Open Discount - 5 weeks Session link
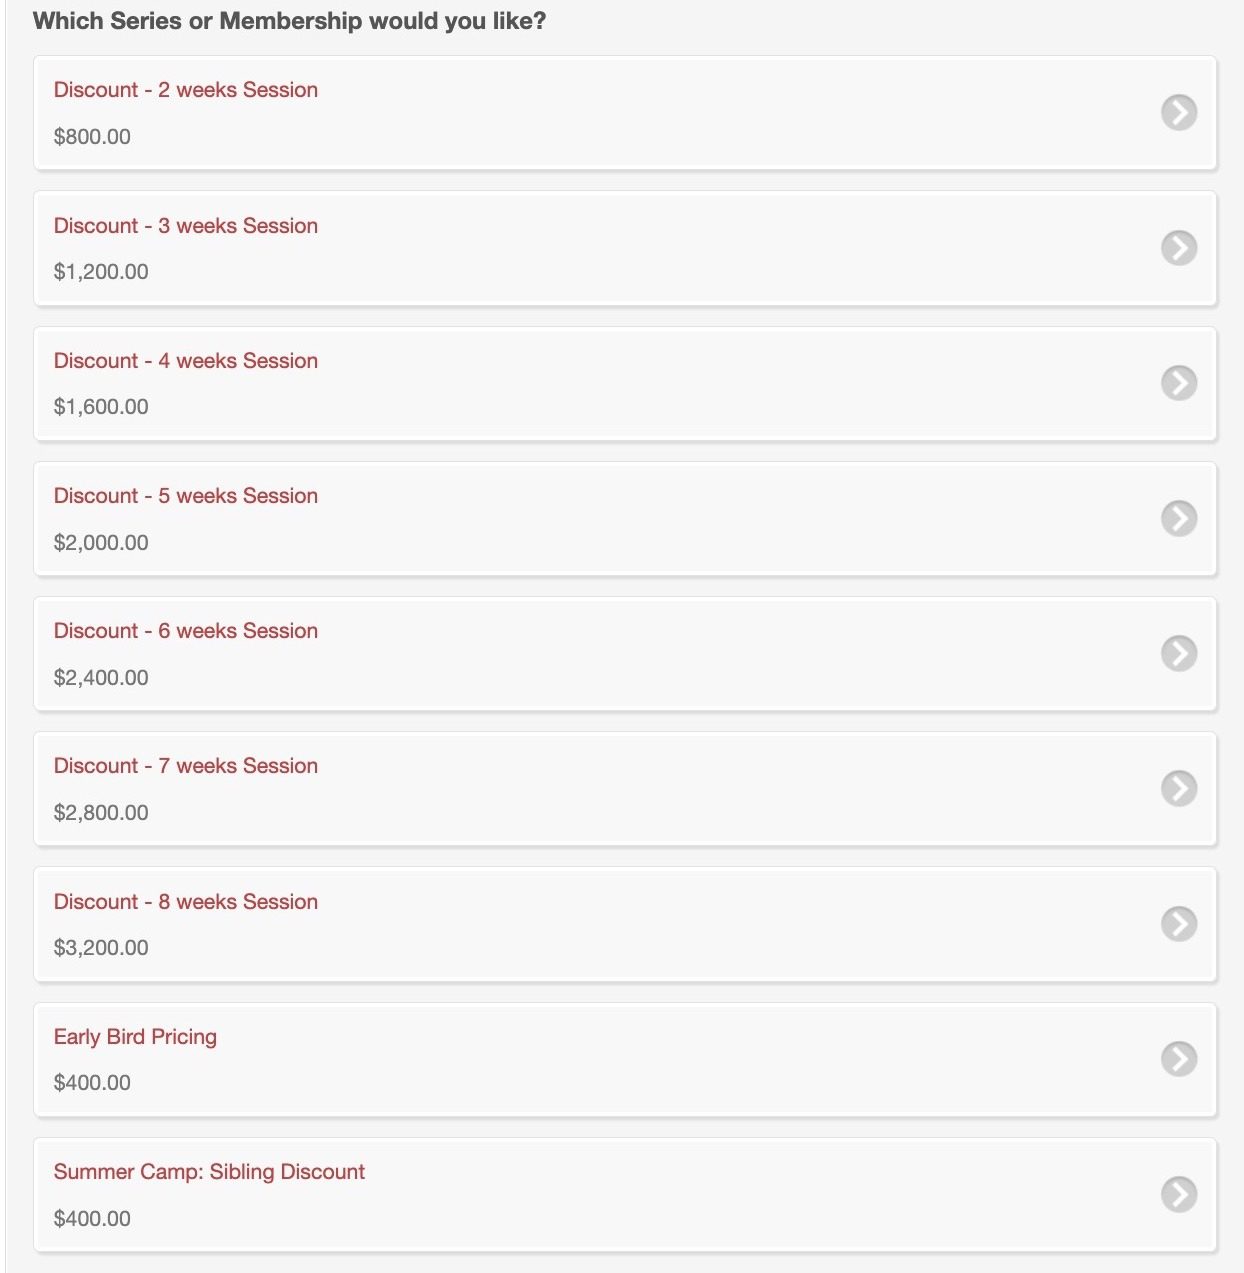 pyautogui.click(x=186, y=496)
